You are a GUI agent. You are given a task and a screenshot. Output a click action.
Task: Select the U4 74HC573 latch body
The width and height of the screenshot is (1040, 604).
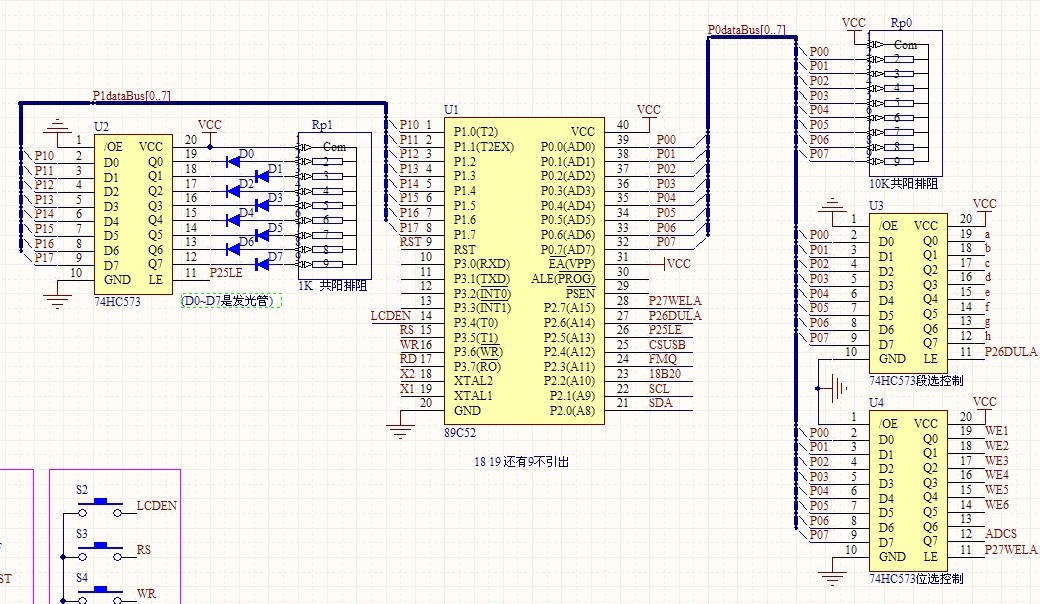(x=908, y=491)
